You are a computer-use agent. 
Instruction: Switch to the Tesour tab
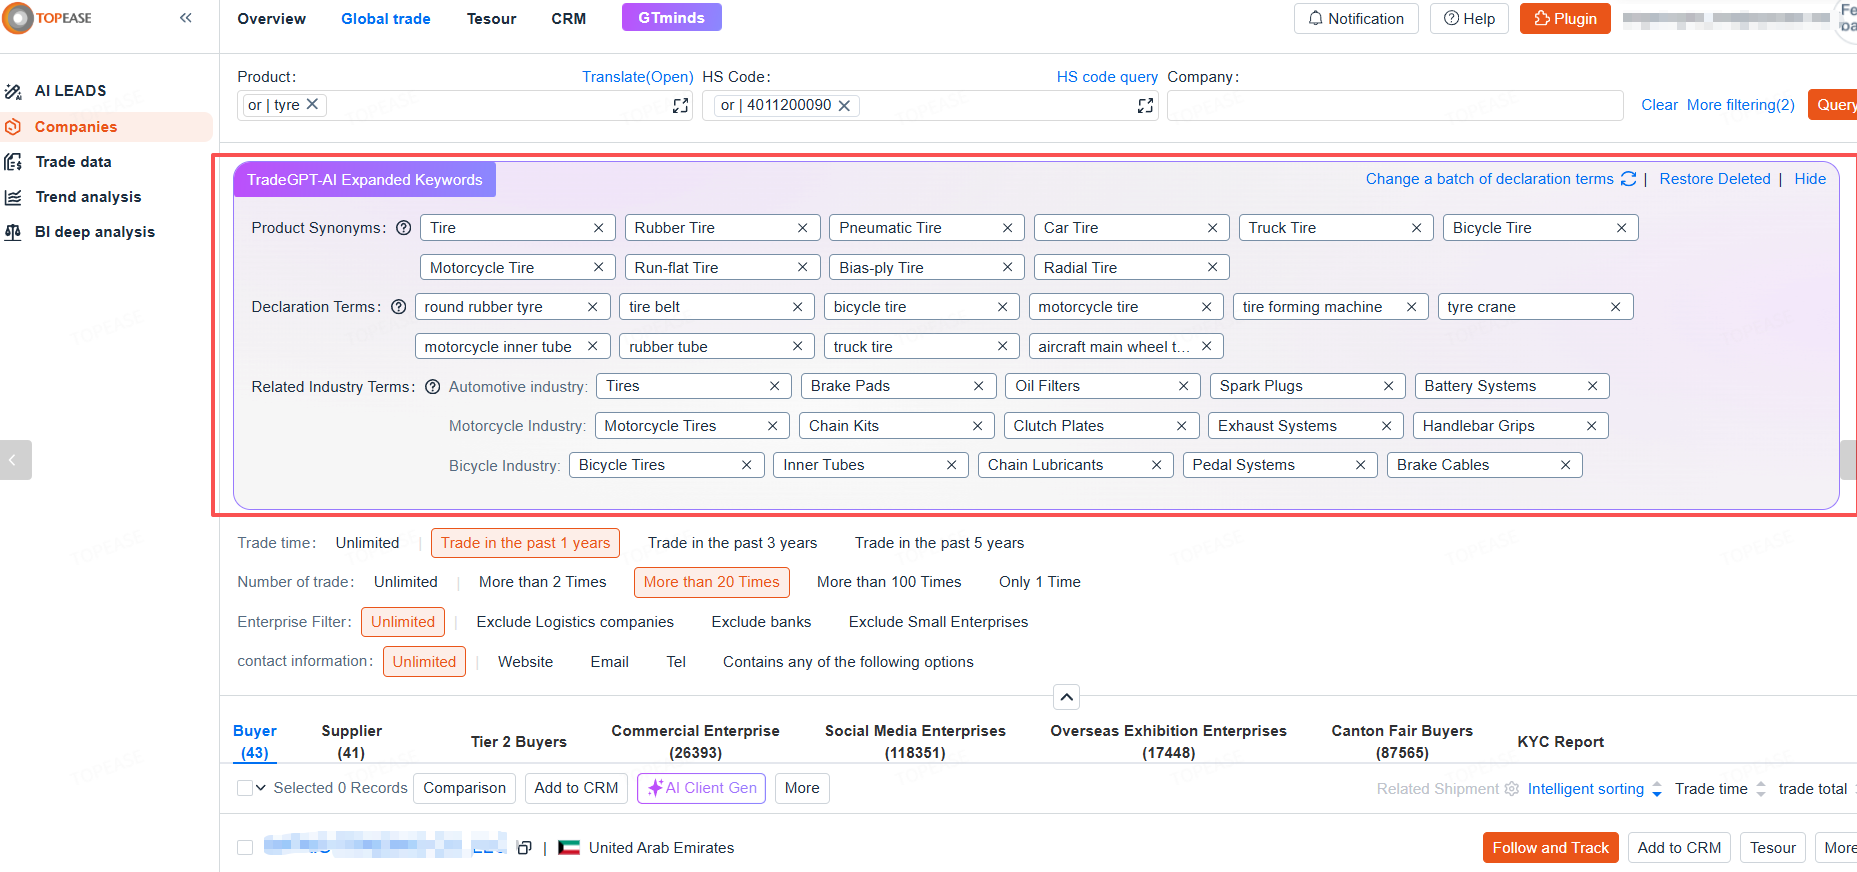[491, 19]
